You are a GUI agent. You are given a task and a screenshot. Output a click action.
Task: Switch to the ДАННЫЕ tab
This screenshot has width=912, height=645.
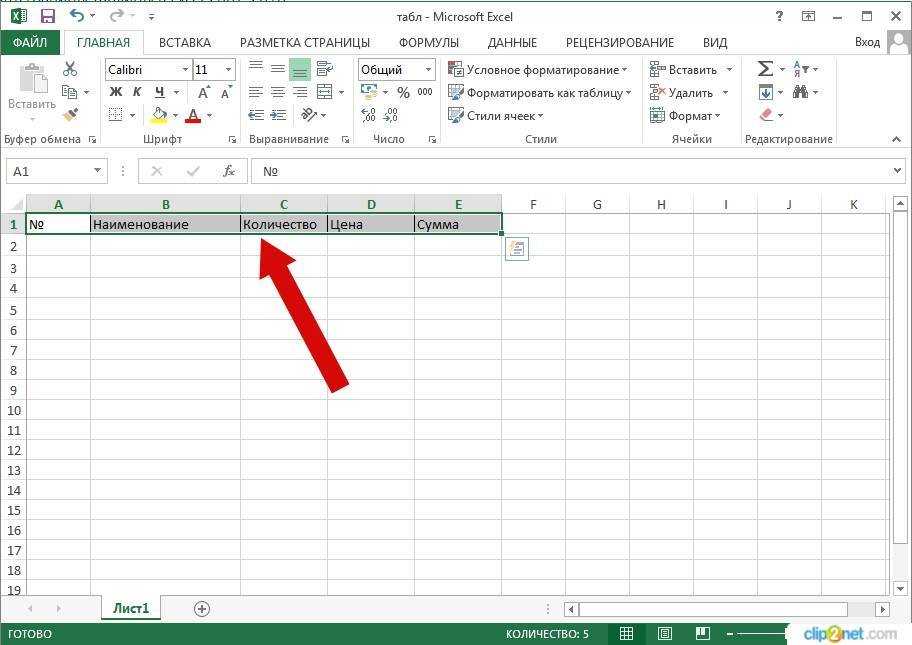(512, 42)
